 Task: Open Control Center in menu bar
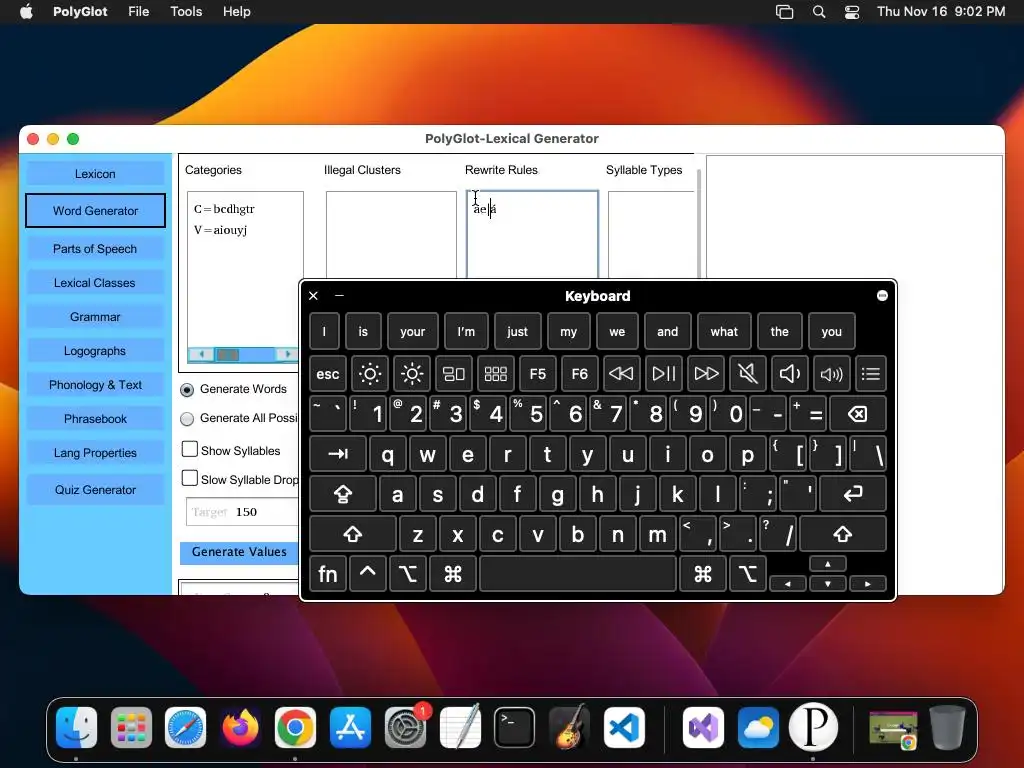(852, 12)
